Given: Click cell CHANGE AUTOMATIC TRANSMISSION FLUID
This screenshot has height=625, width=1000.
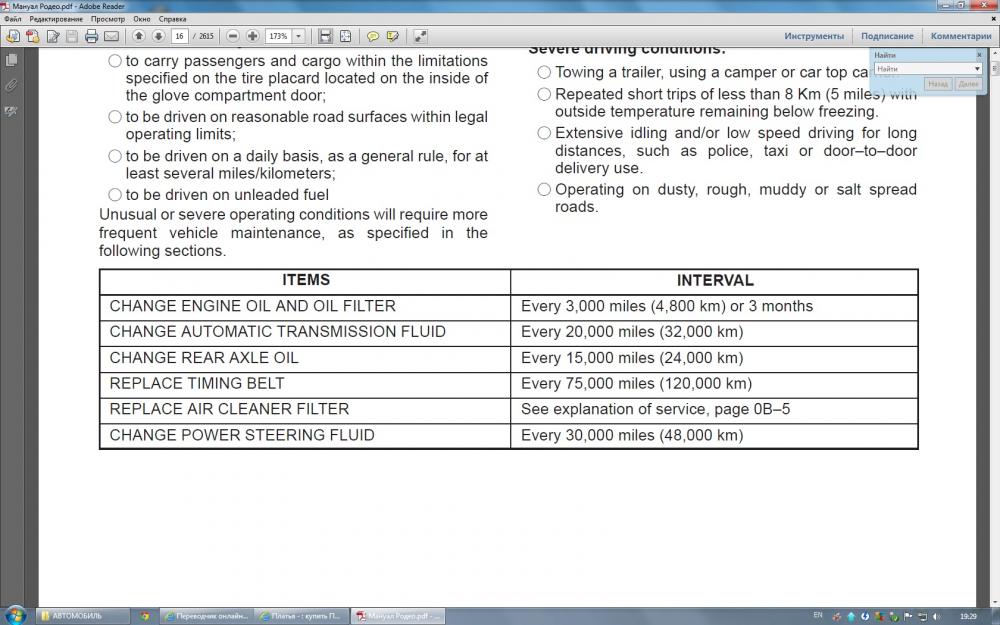Looking at the screenshot, I should coord(305,333).
